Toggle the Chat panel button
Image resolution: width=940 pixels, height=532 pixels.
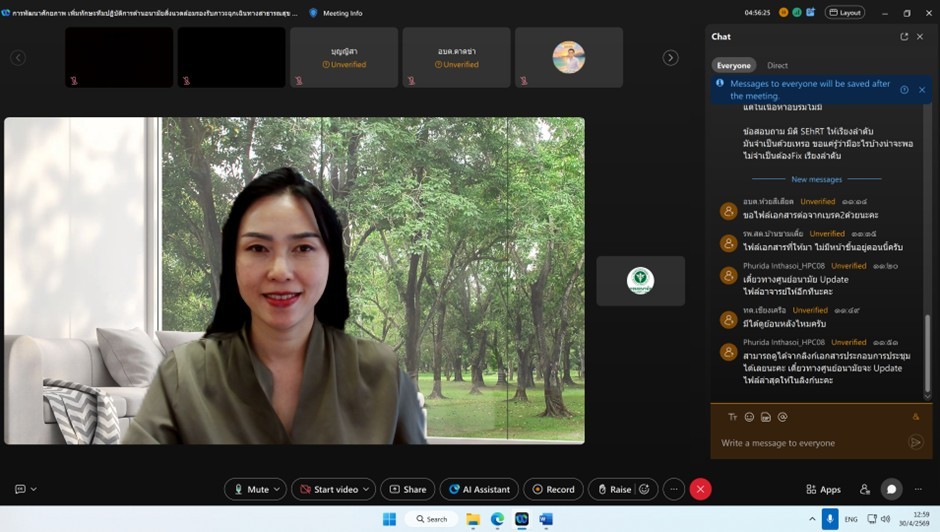891,489
